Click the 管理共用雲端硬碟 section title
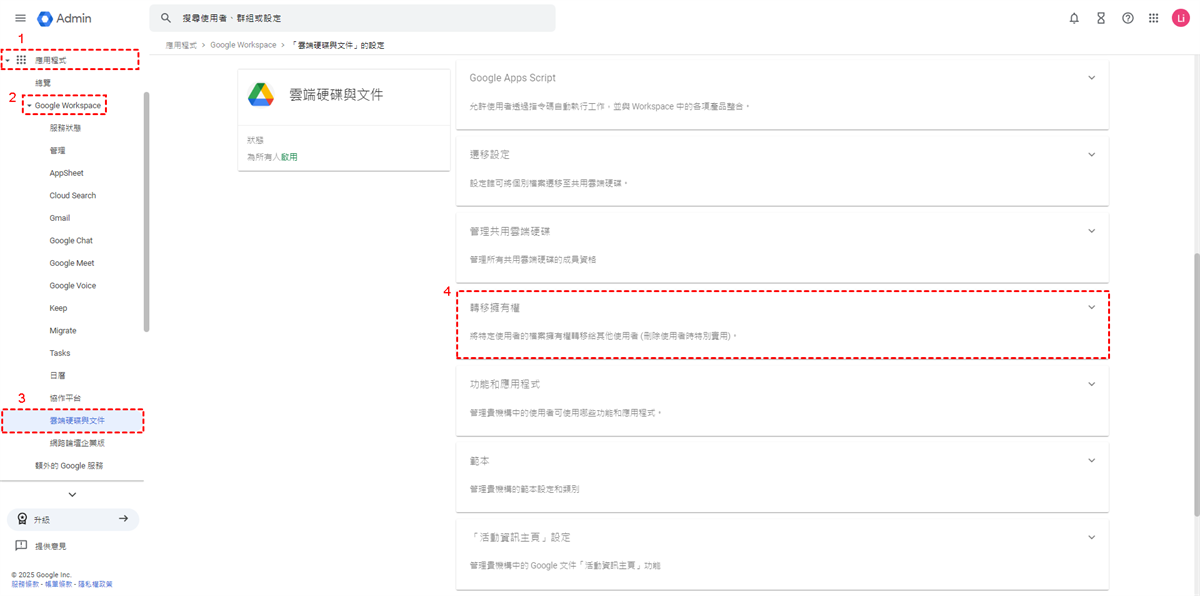 [x=509, y=231]
